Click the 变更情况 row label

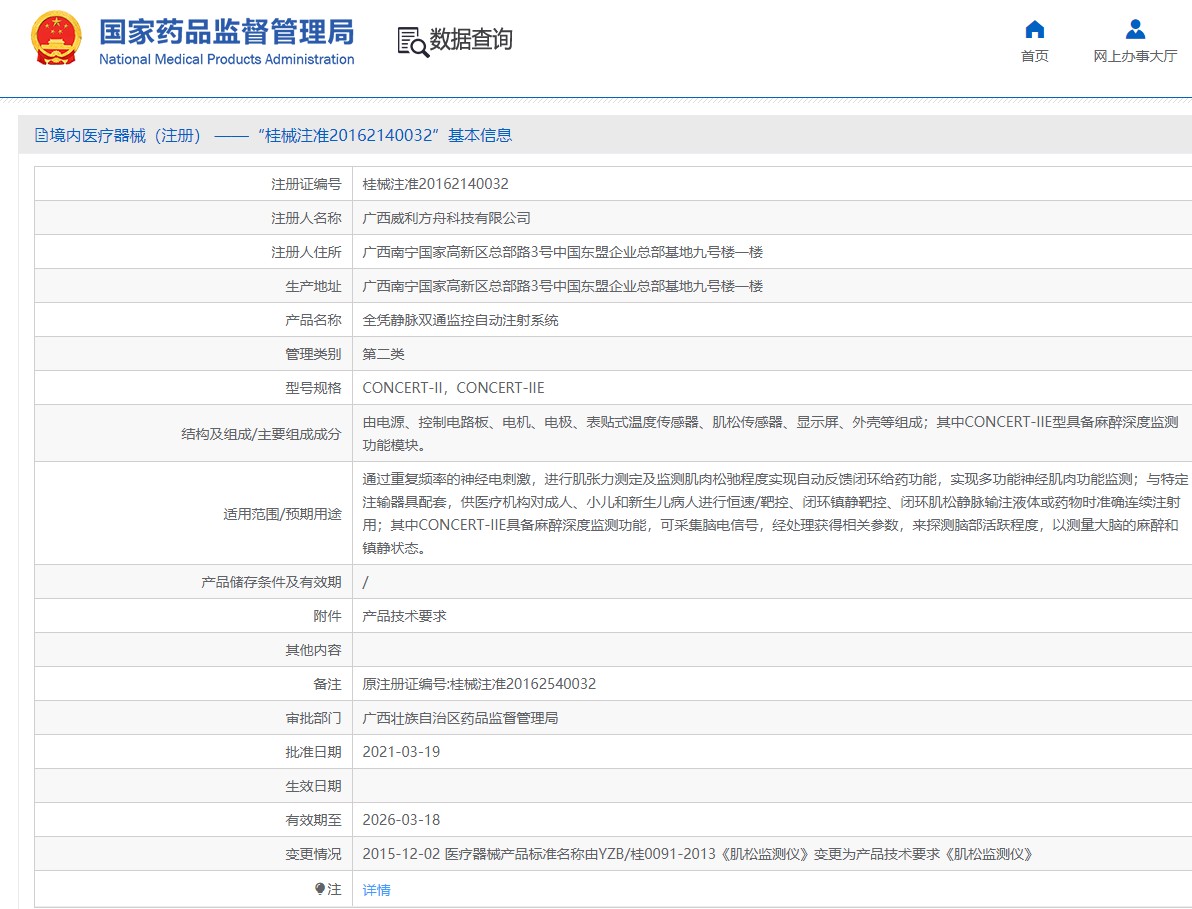coord(313,854)
